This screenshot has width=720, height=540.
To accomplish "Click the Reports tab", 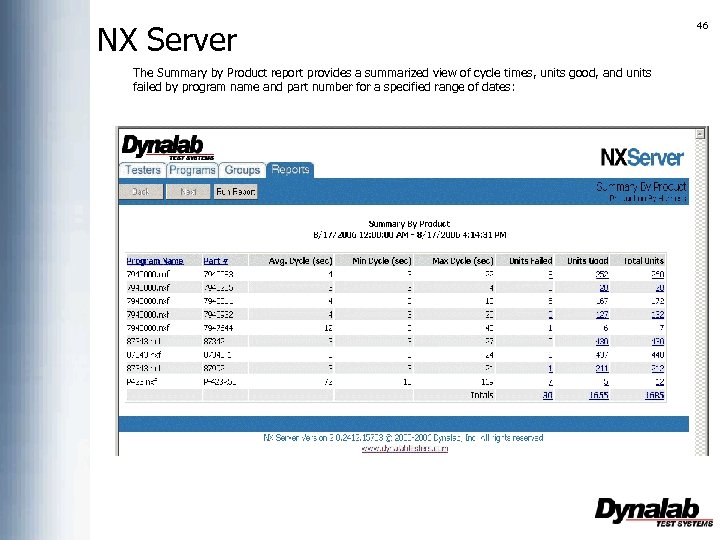I will pyautogui.click(x=290, y=170).
